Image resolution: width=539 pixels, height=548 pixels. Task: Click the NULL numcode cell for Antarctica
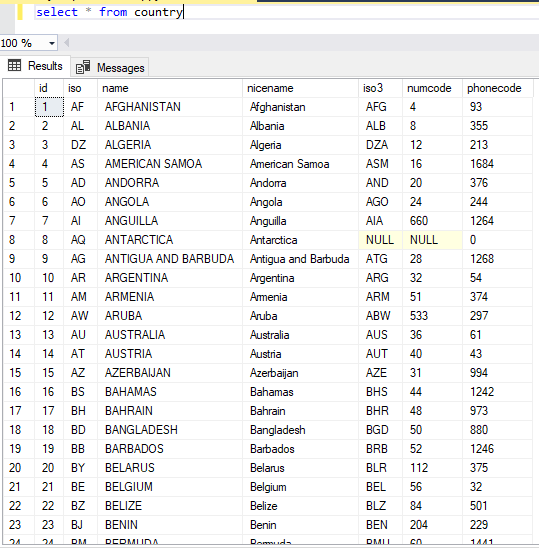point(432,240)
